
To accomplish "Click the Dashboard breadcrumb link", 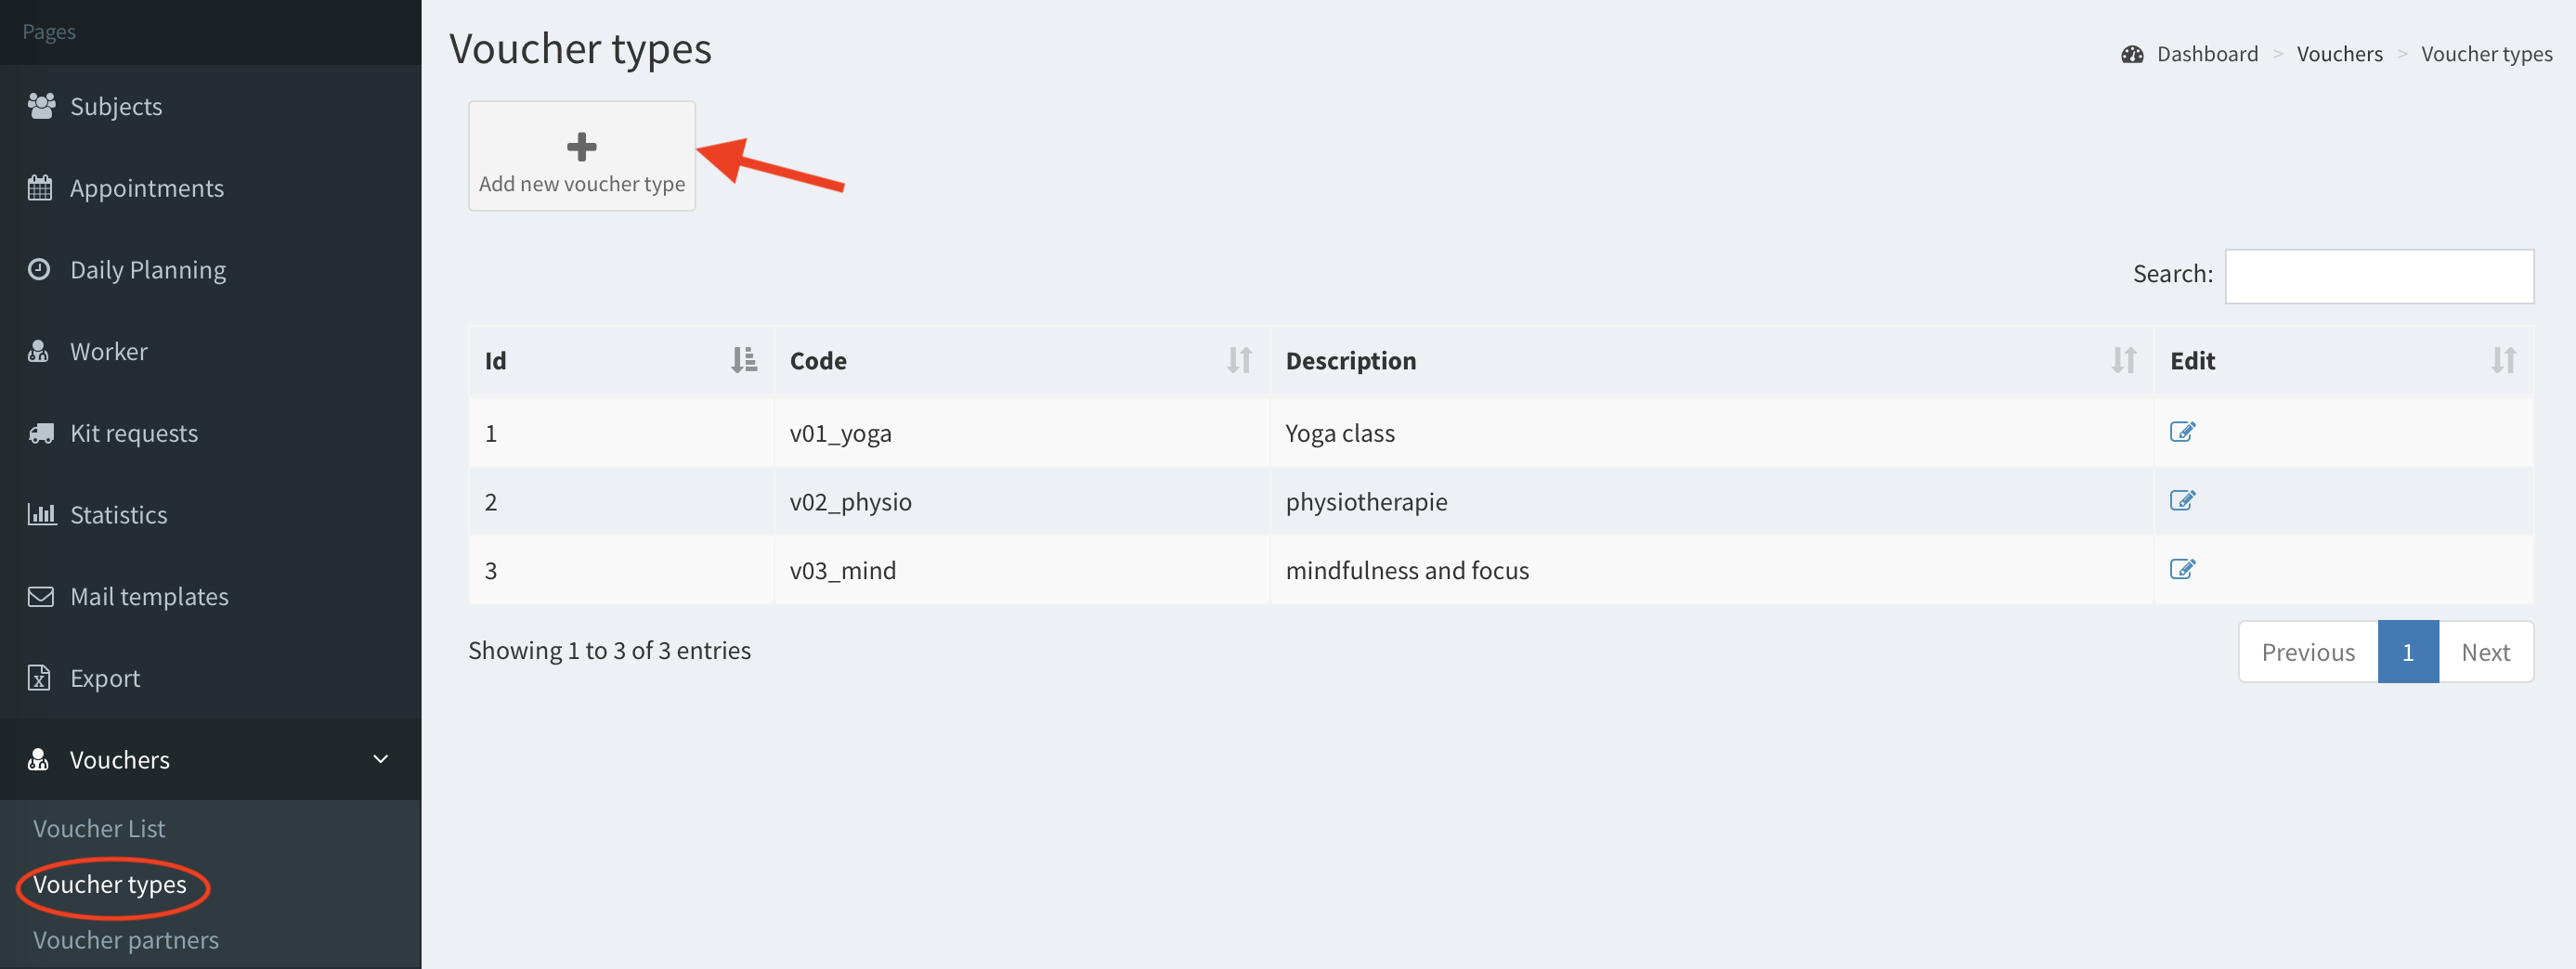I will click(2206, 54).
